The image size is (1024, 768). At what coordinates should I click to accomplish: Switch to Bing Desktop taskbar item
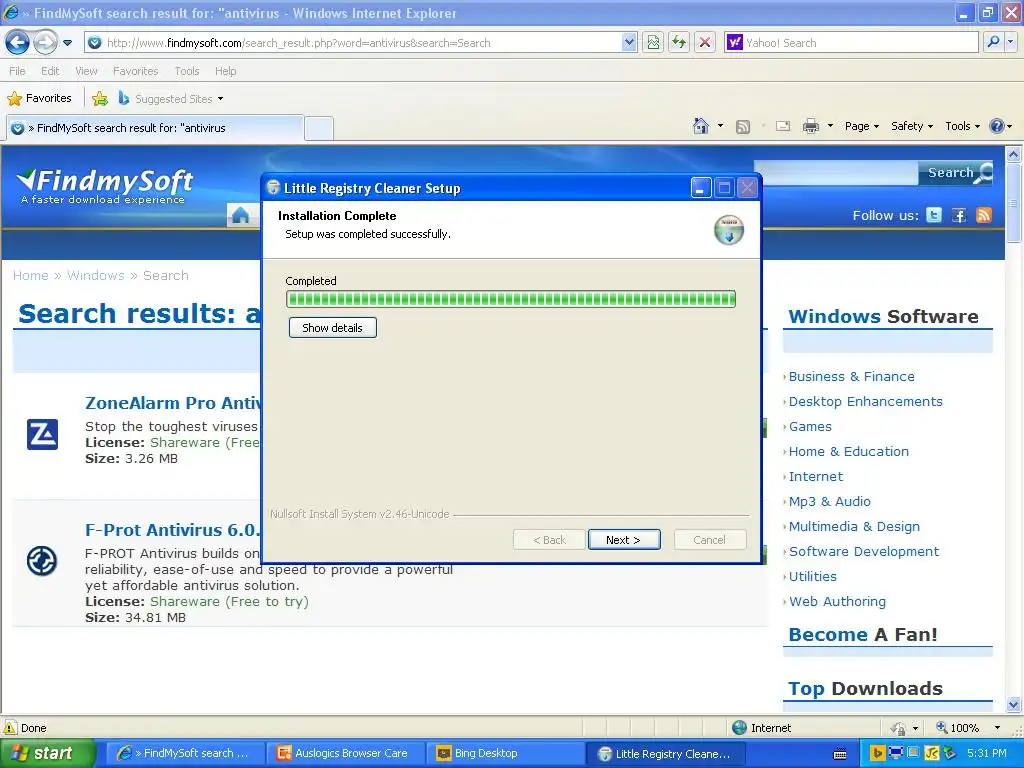[x=505, y=754]
